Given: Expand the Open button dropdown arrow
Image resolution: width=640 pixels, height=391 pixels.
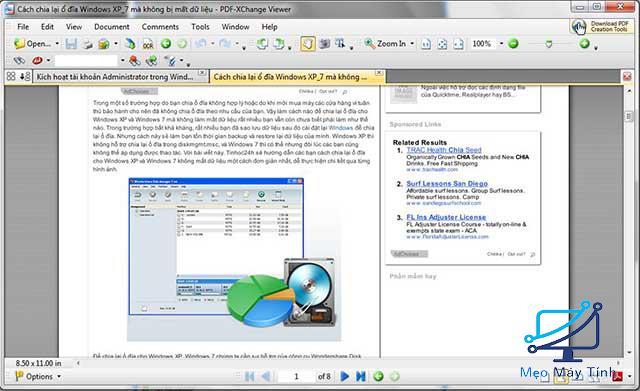Looking at the screenshot, I should [57, 44].
